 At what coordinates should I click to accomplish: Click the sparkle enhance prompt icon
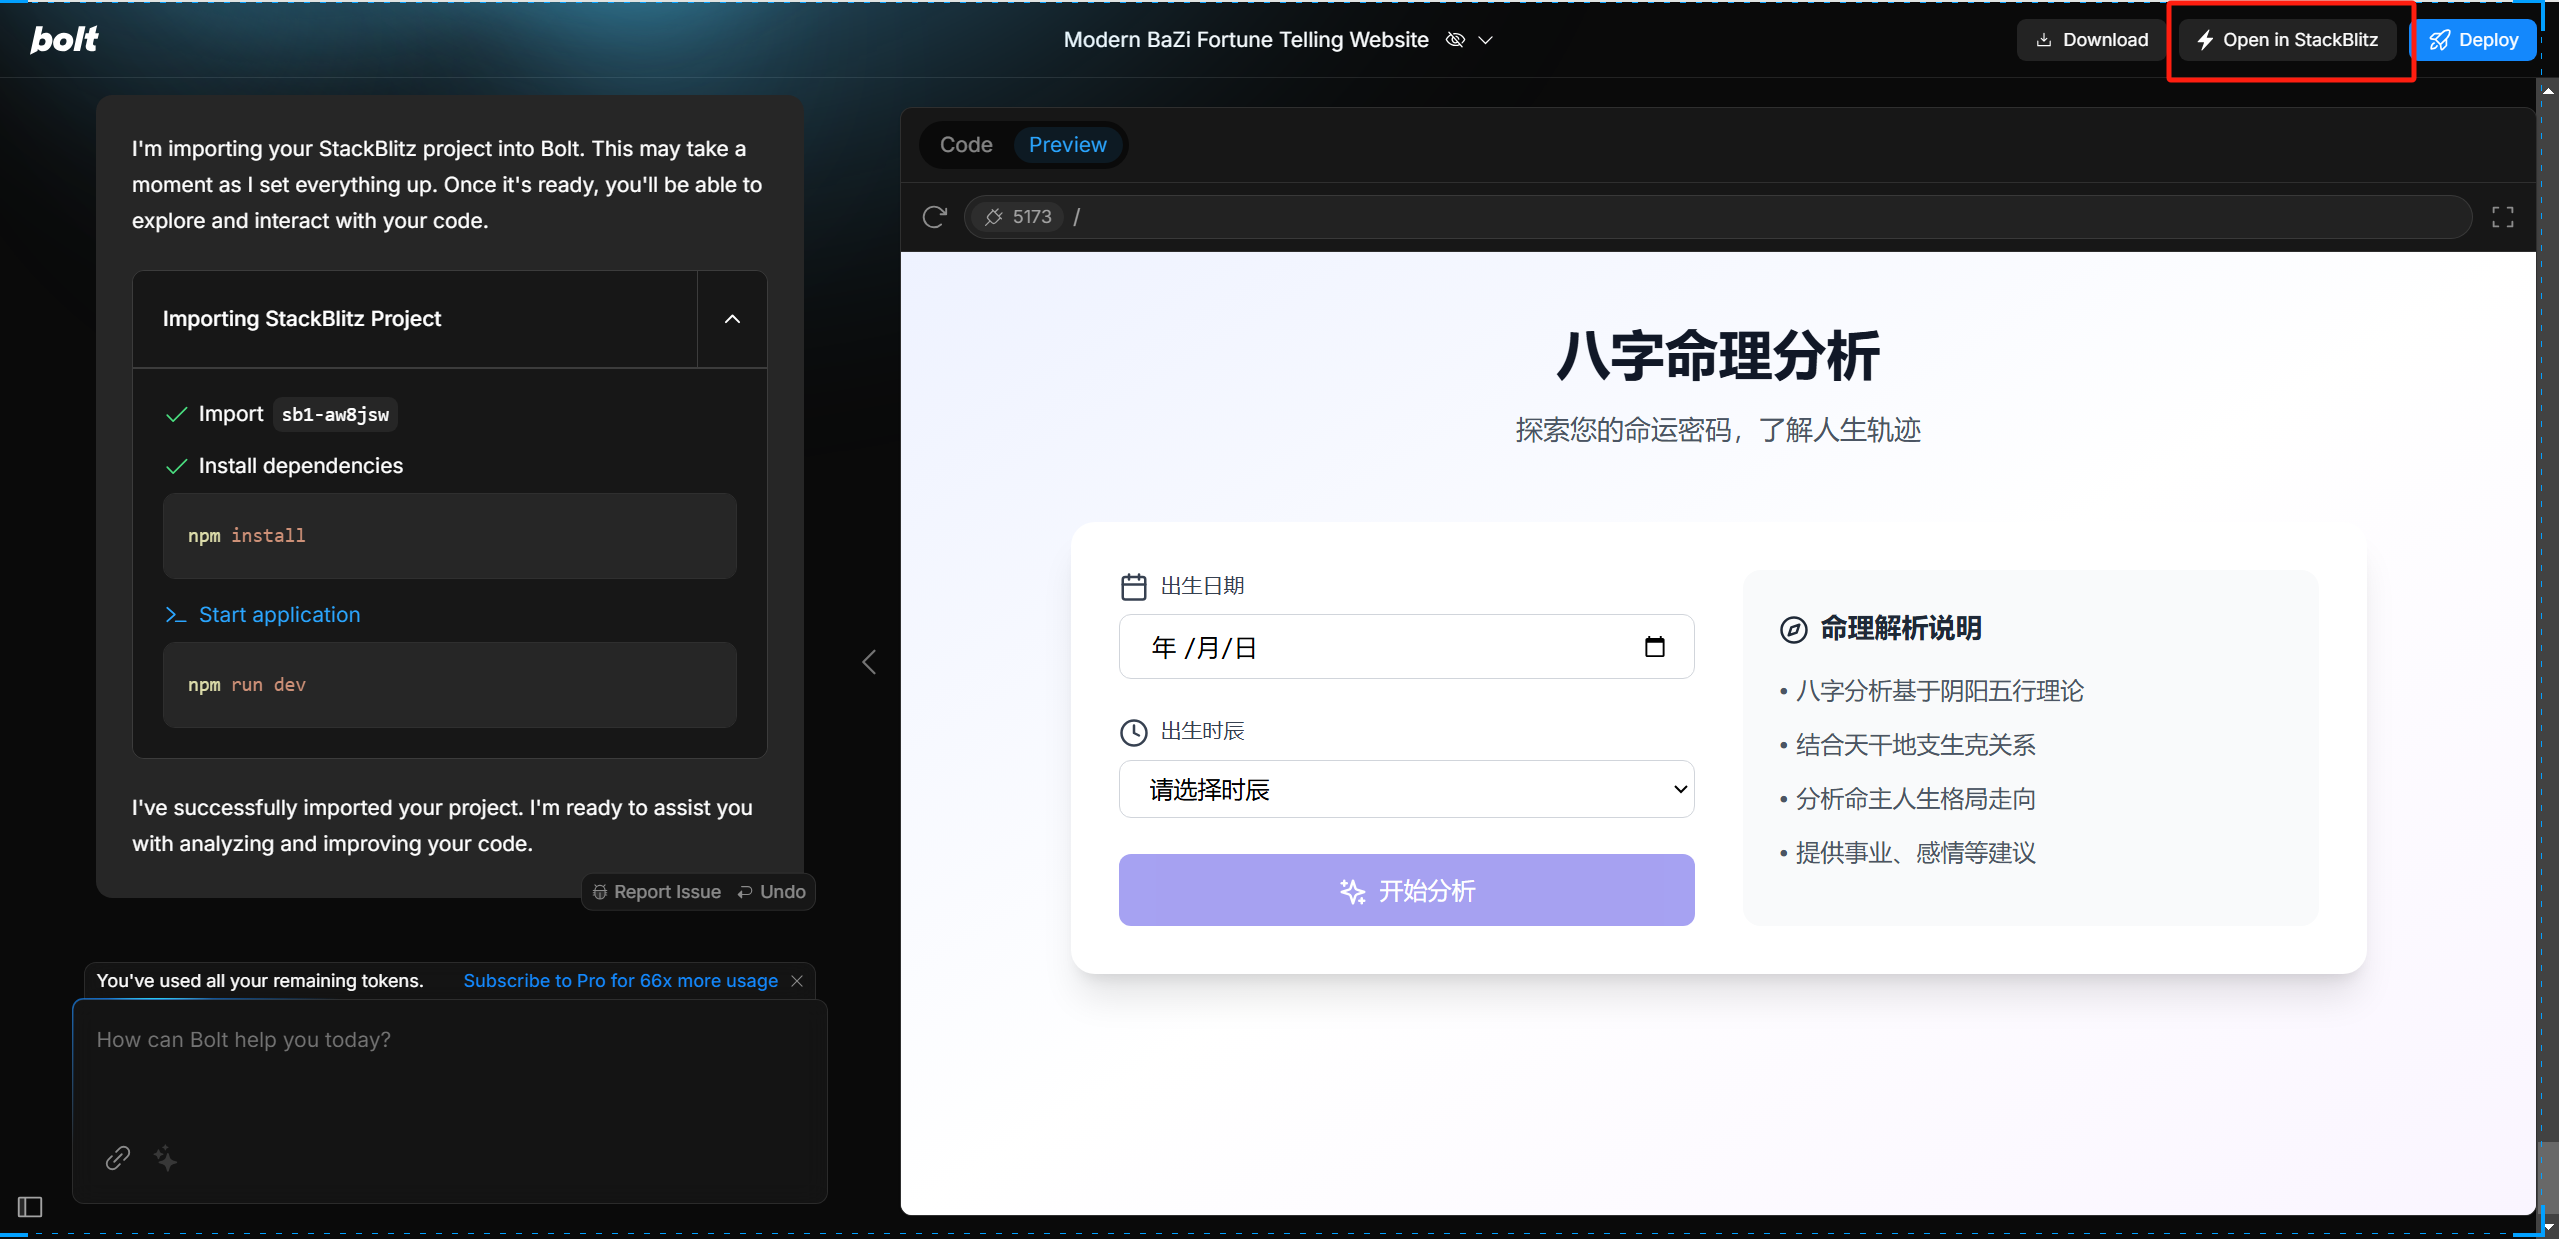pyautogui.click(x=165, y=1157)
